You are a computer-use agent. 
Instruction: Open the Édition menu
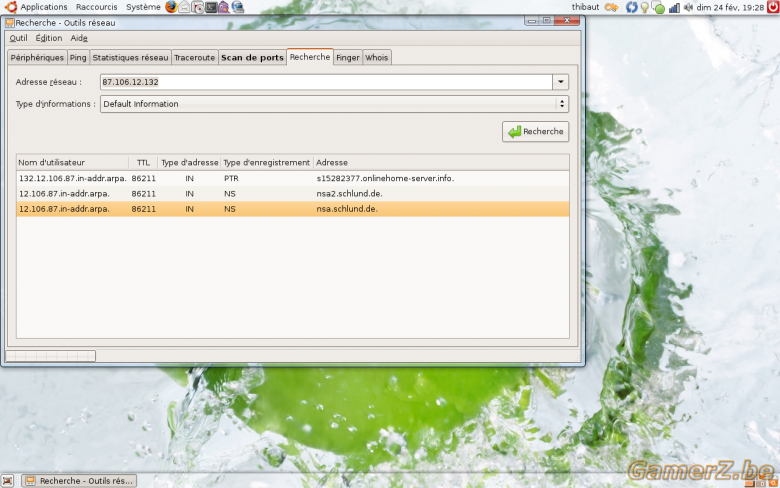[49, 38]
